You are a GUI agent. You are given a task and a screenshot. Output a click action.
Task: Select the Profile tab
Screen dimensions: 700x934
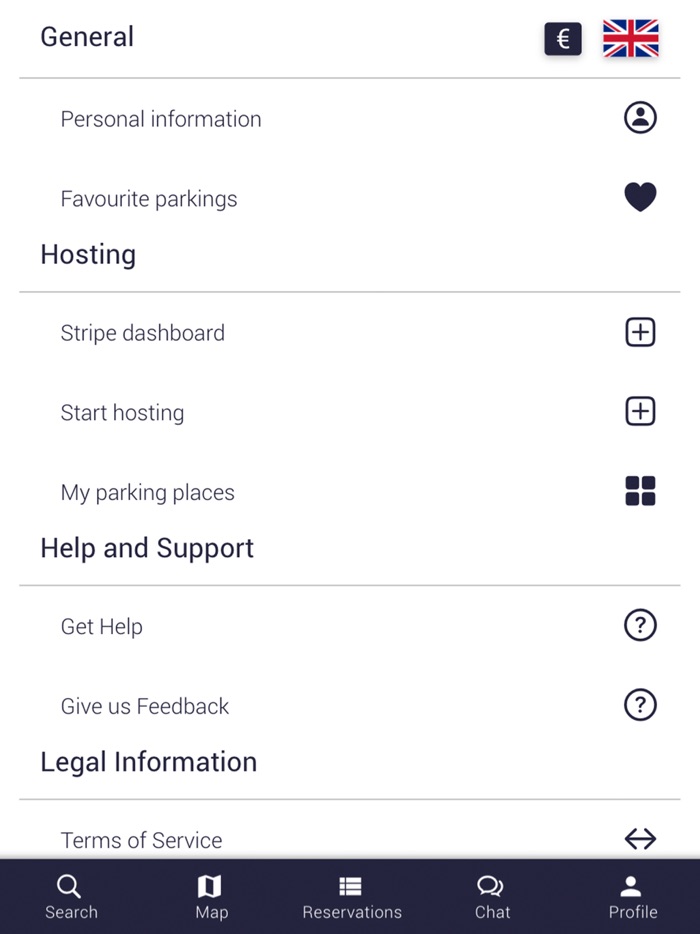[x=632, y=897]
